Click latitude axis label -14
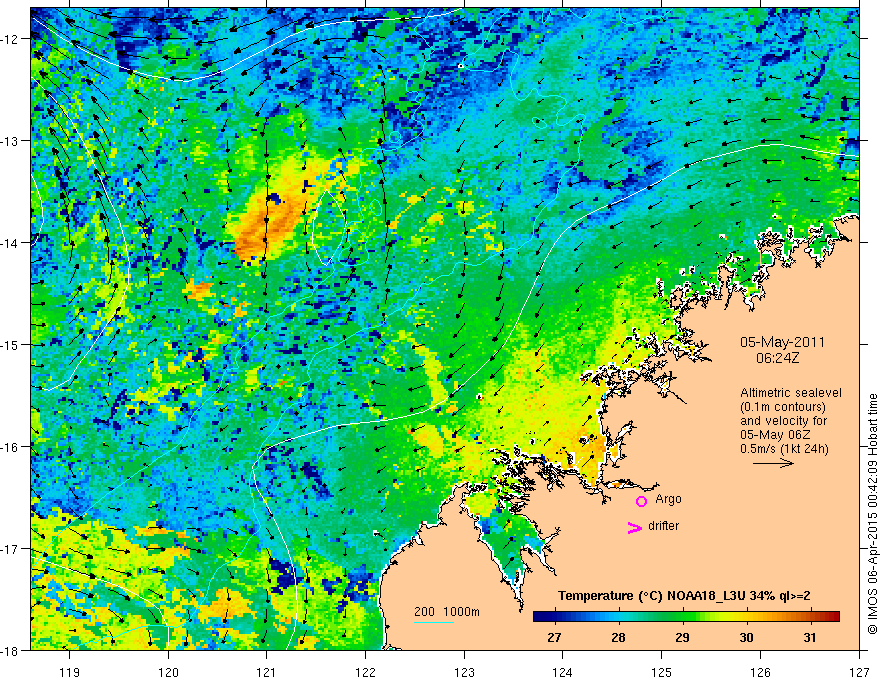The width and height of the screenshot is (880, 680). 11,243
